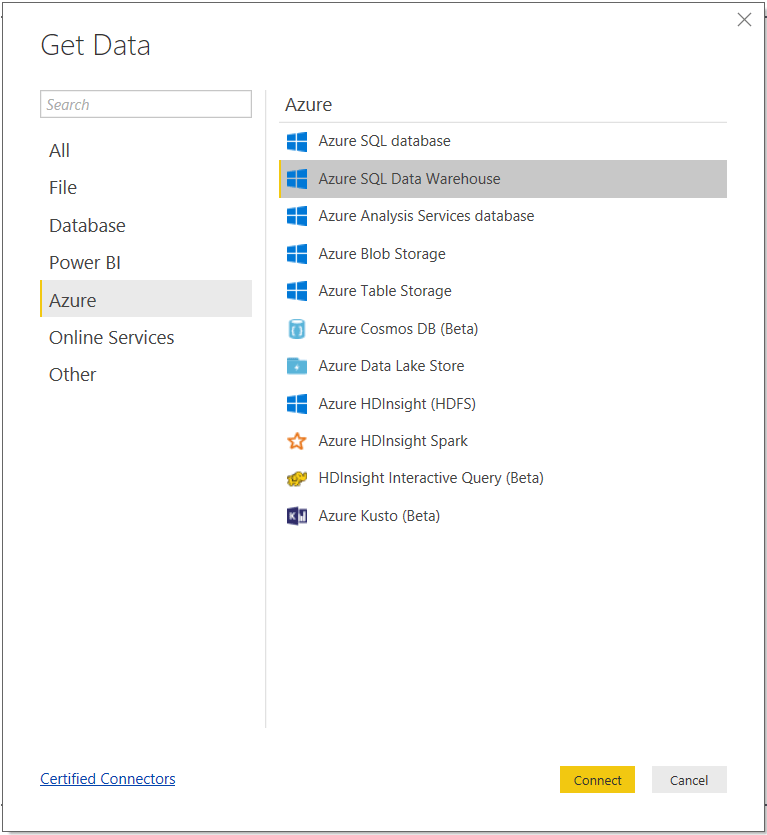Viewport: 767px width, 835px height.
Task: Click the Azure Blob Storage connector icon
Action: 296,253
